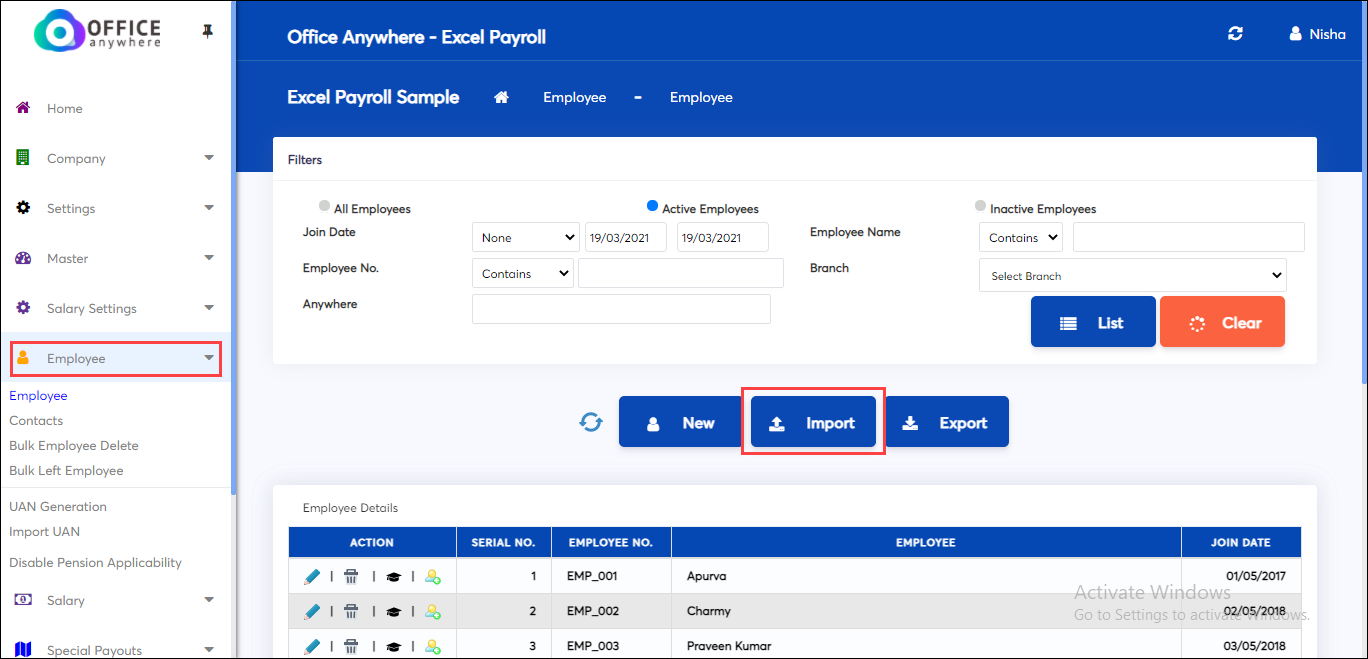Click add-user icon in Praveen Kumar row
This screenshot has height=659, width=1368.
point(433,647)
